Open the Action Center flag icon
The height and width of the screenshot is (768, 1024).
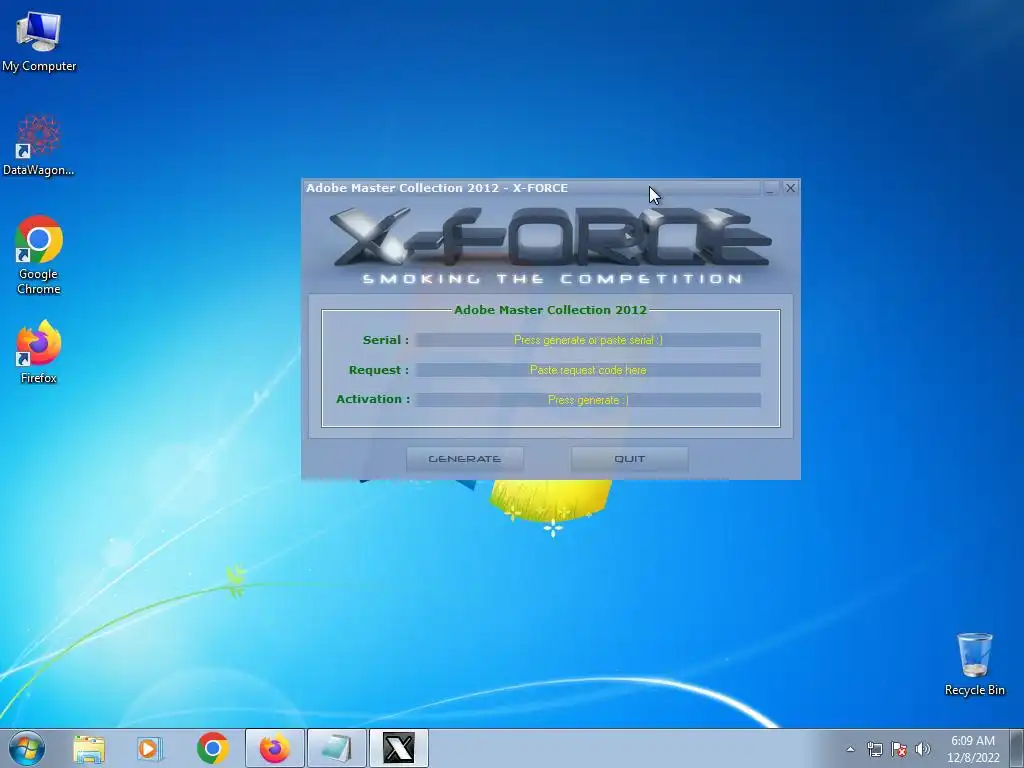click(x=899, y=749)
